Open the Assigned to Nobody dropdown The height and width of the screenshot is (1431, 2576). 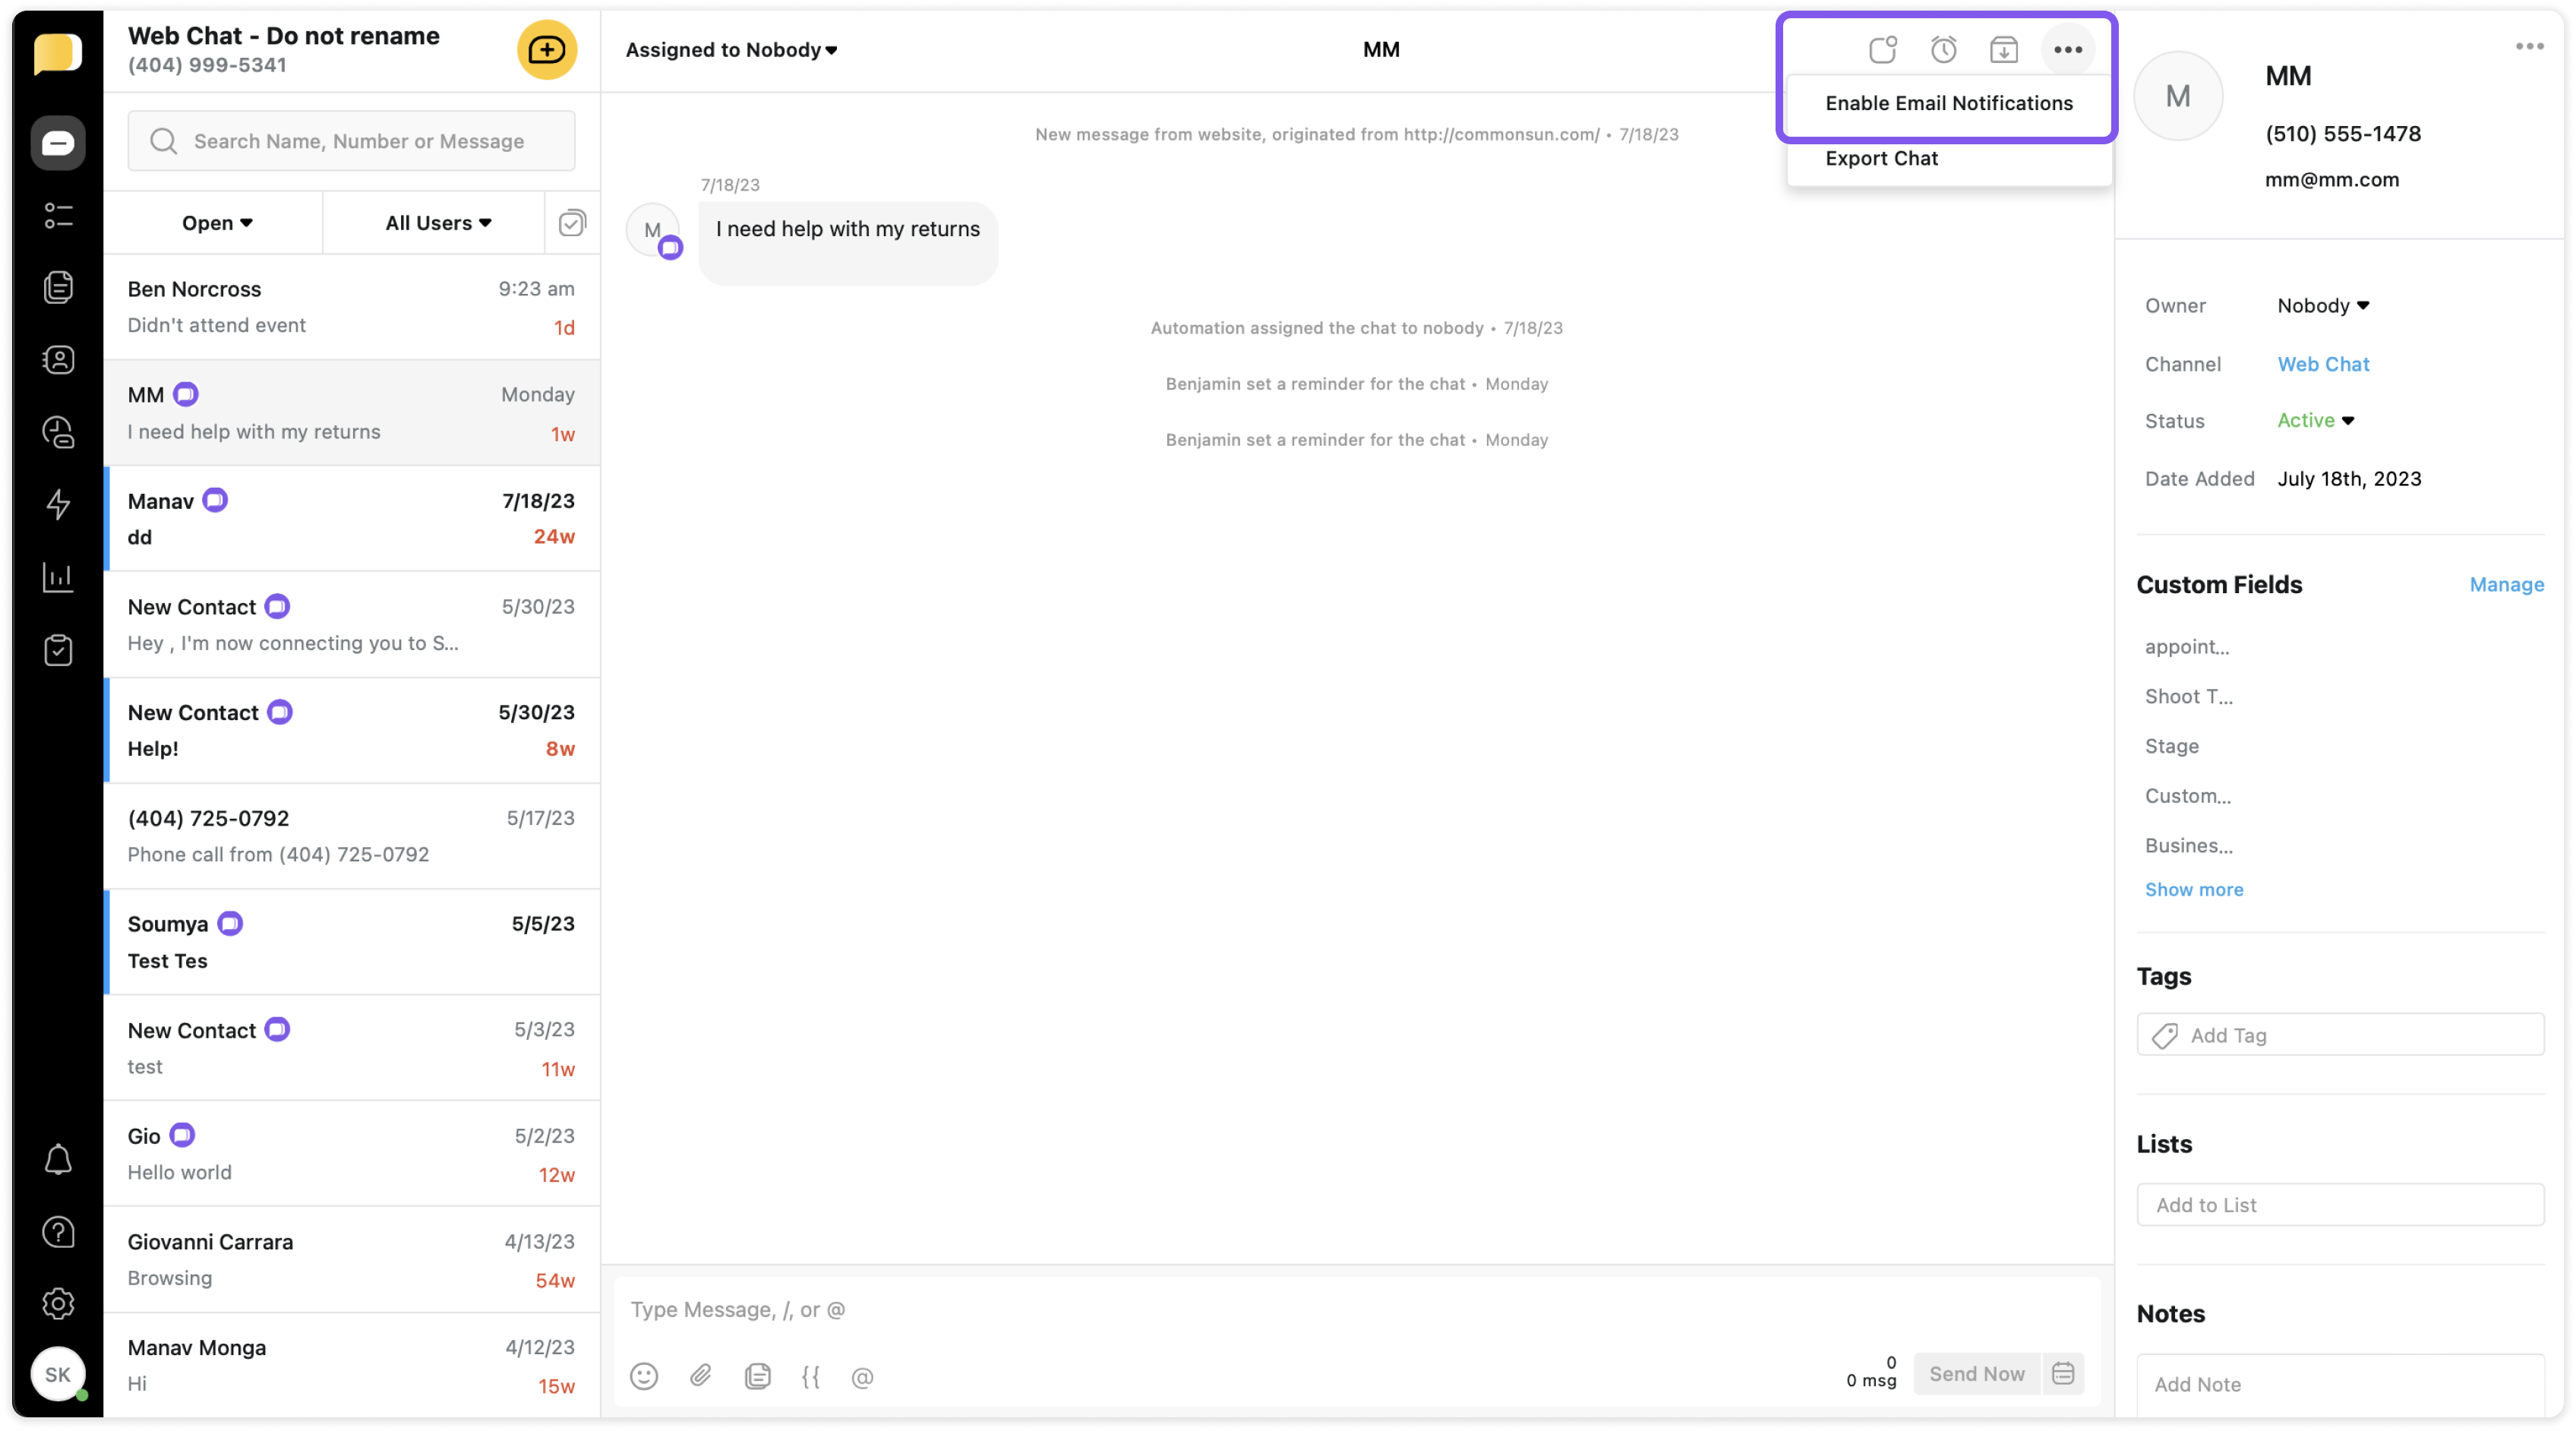coord(732,49)
